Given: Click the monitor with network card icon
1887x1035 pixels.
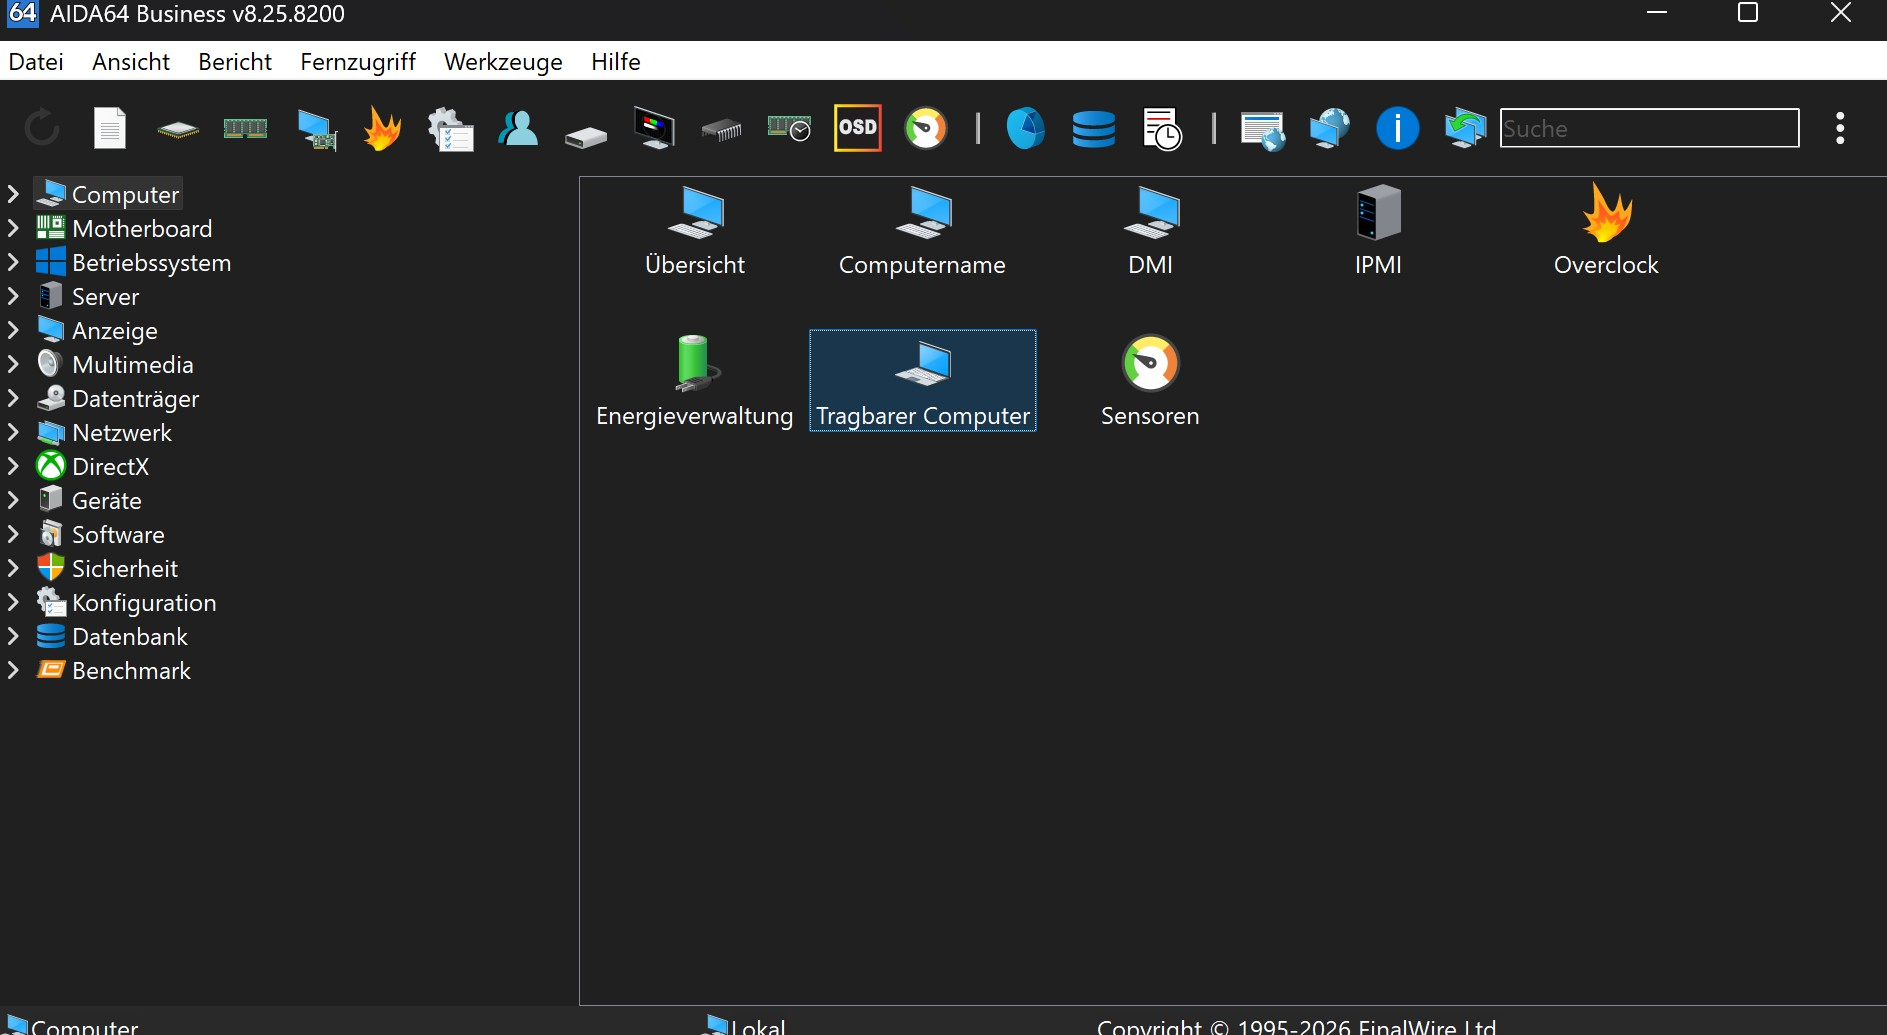Looking at the screenshot, I should pyautogui.click(x=317, y=129).
